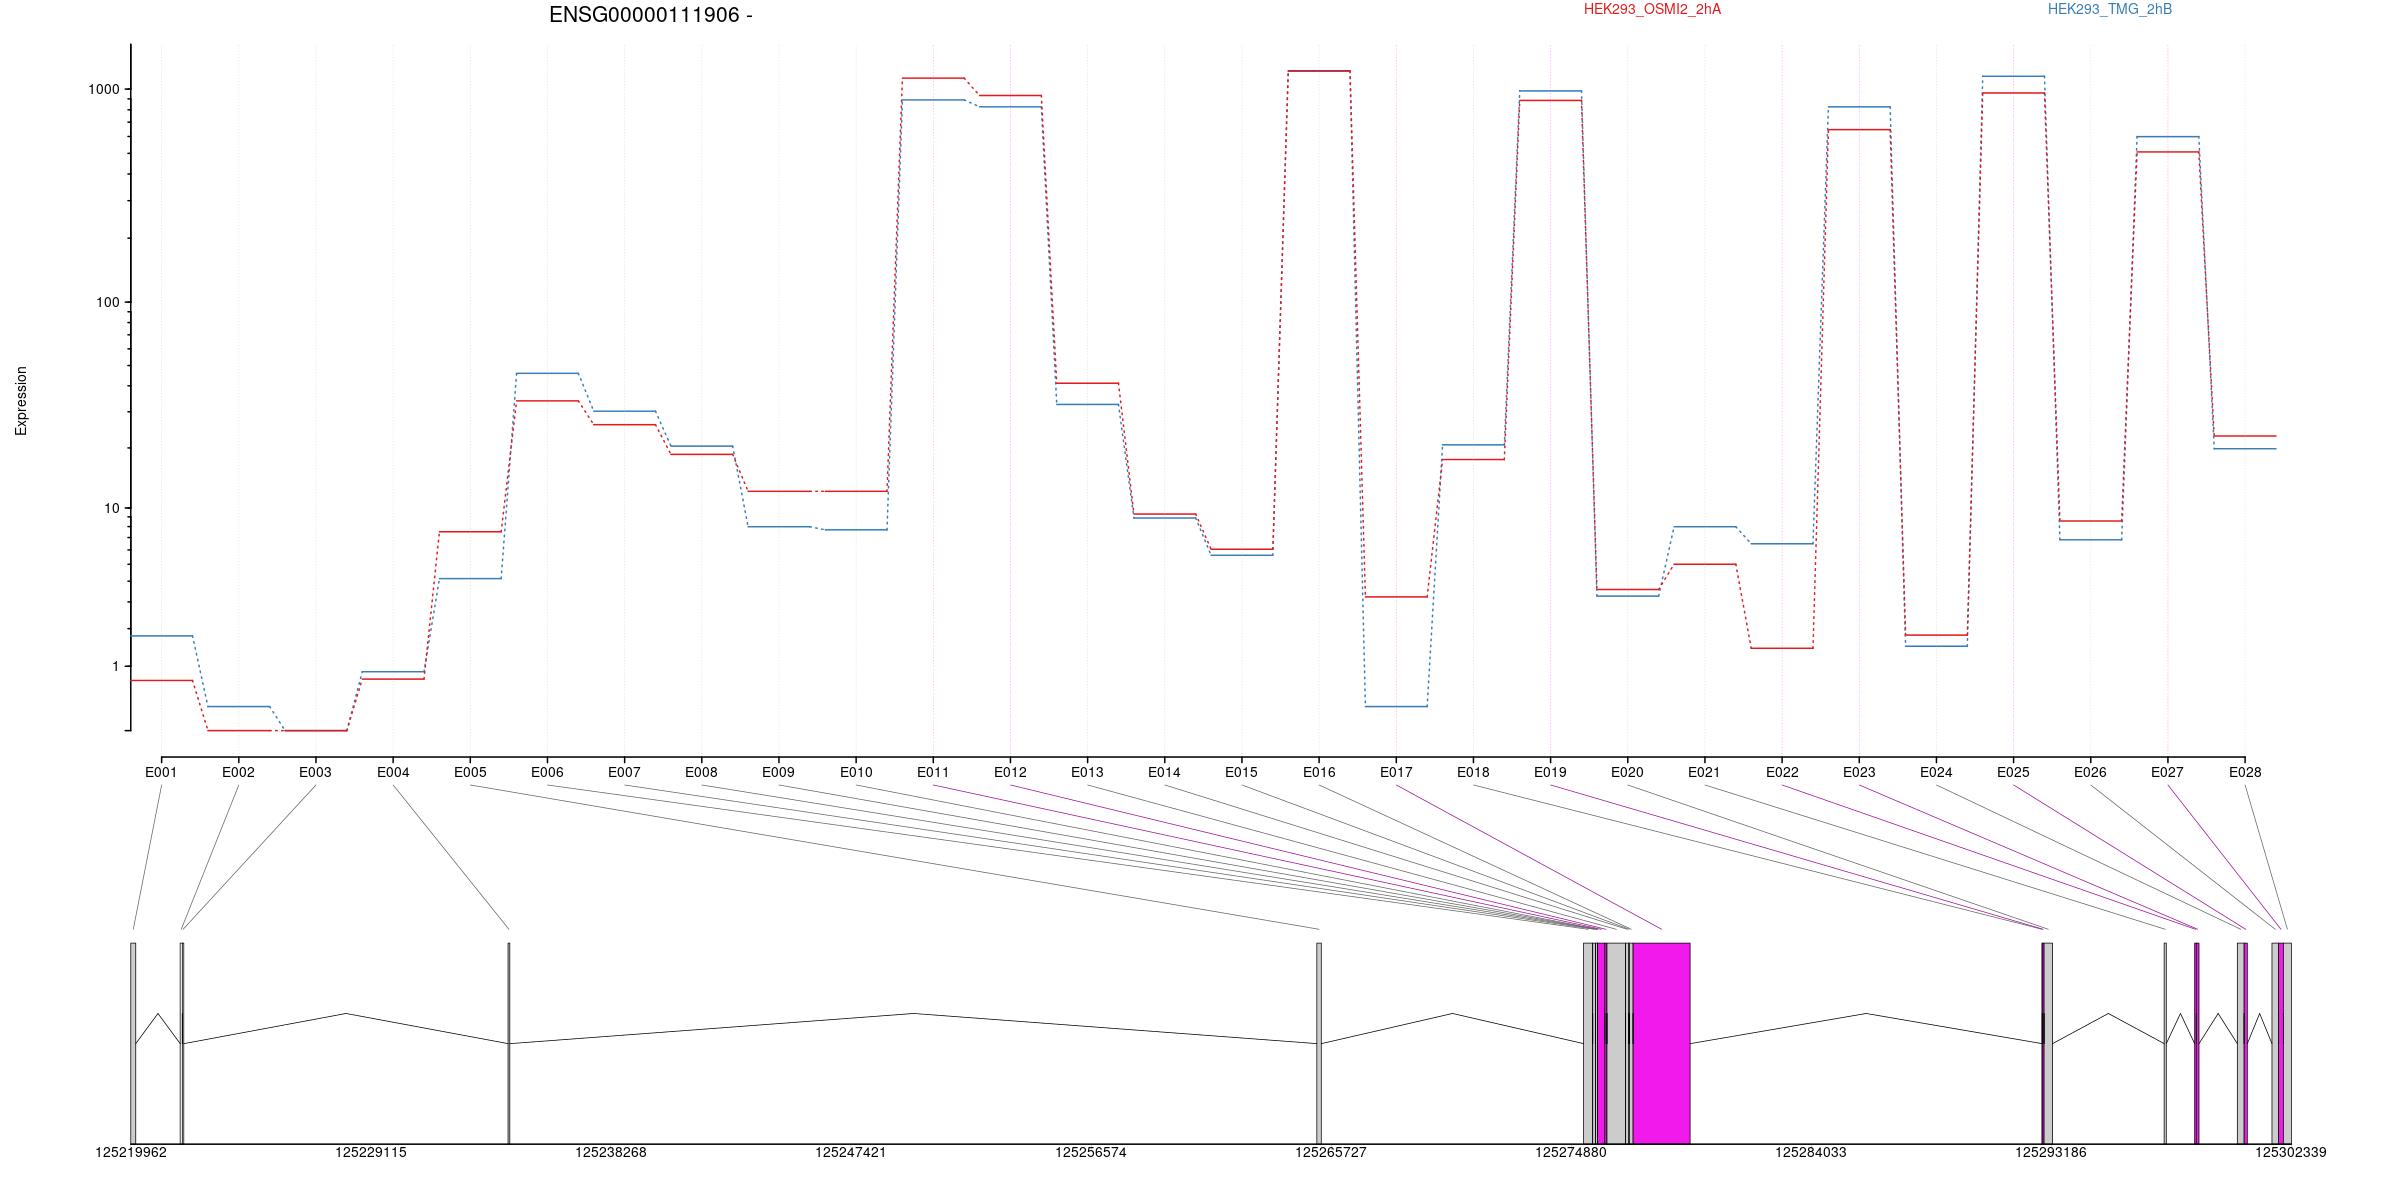Select the HEK293_OSMI2_2hA legend label

pos(1652,9)
